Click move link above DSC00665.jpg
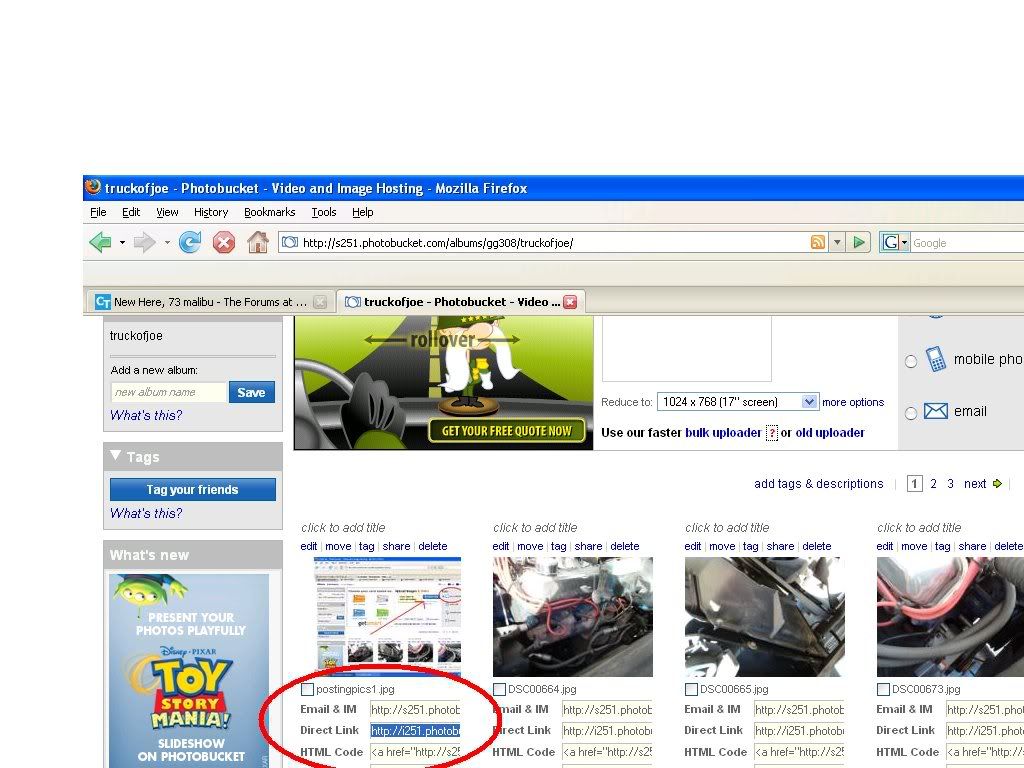This screenshot has width=1024, height=768. pyautogui.click(x=722, y=547)
